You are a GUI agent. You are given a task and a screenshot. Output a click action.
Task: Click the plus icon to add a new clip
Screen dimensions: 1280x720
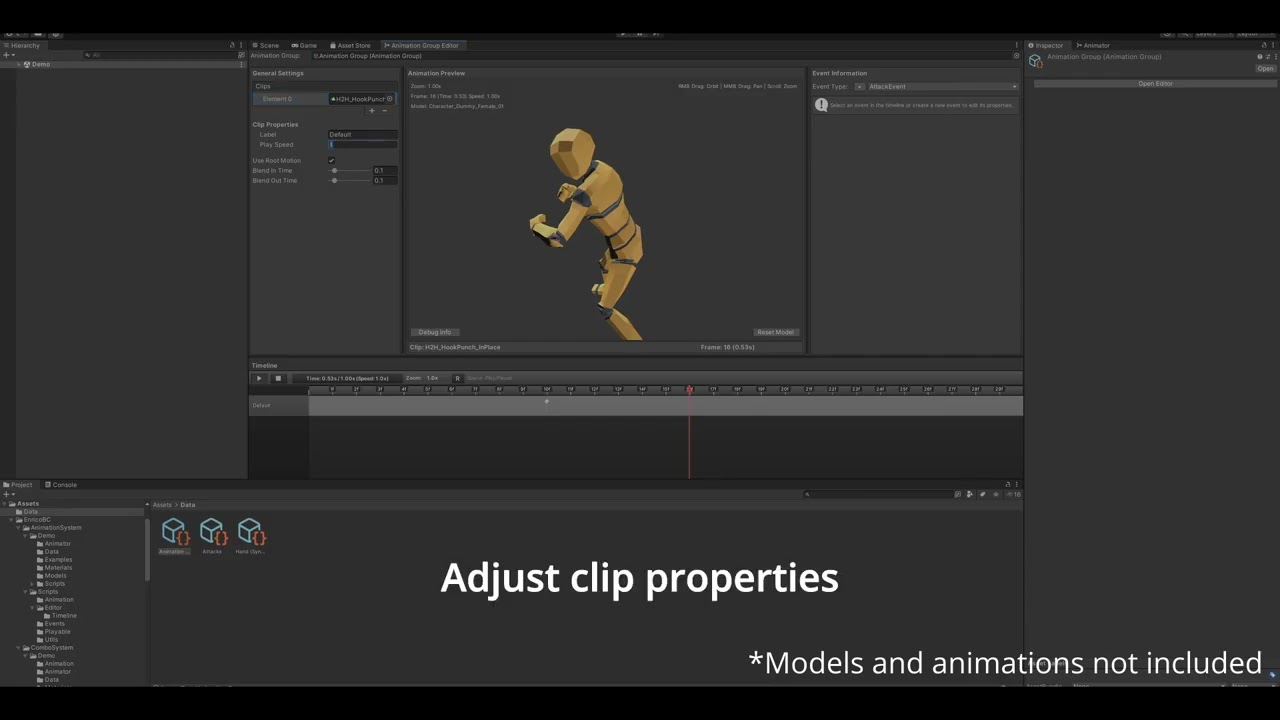pyautogui.click(x=372, y=111)
